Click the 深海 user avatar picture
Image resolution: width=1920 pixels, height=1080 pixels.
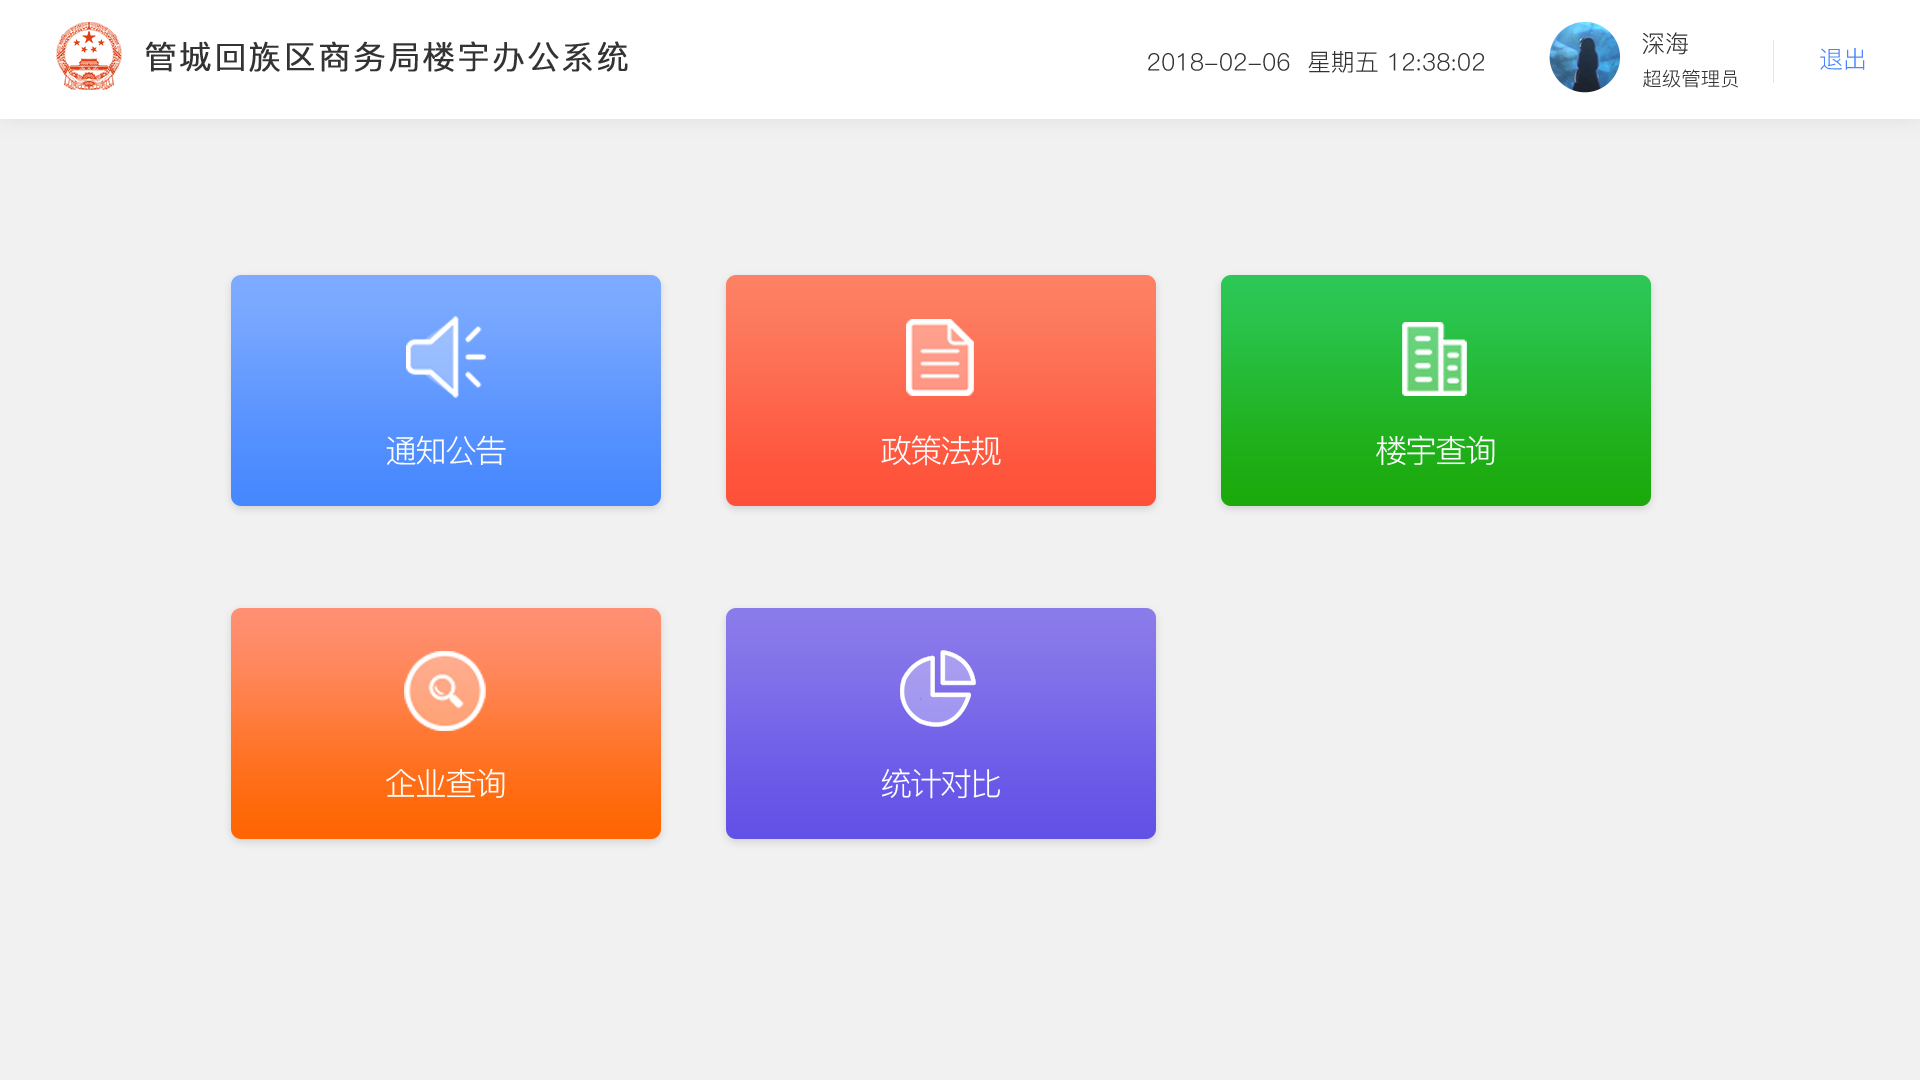click(1584, 58)
